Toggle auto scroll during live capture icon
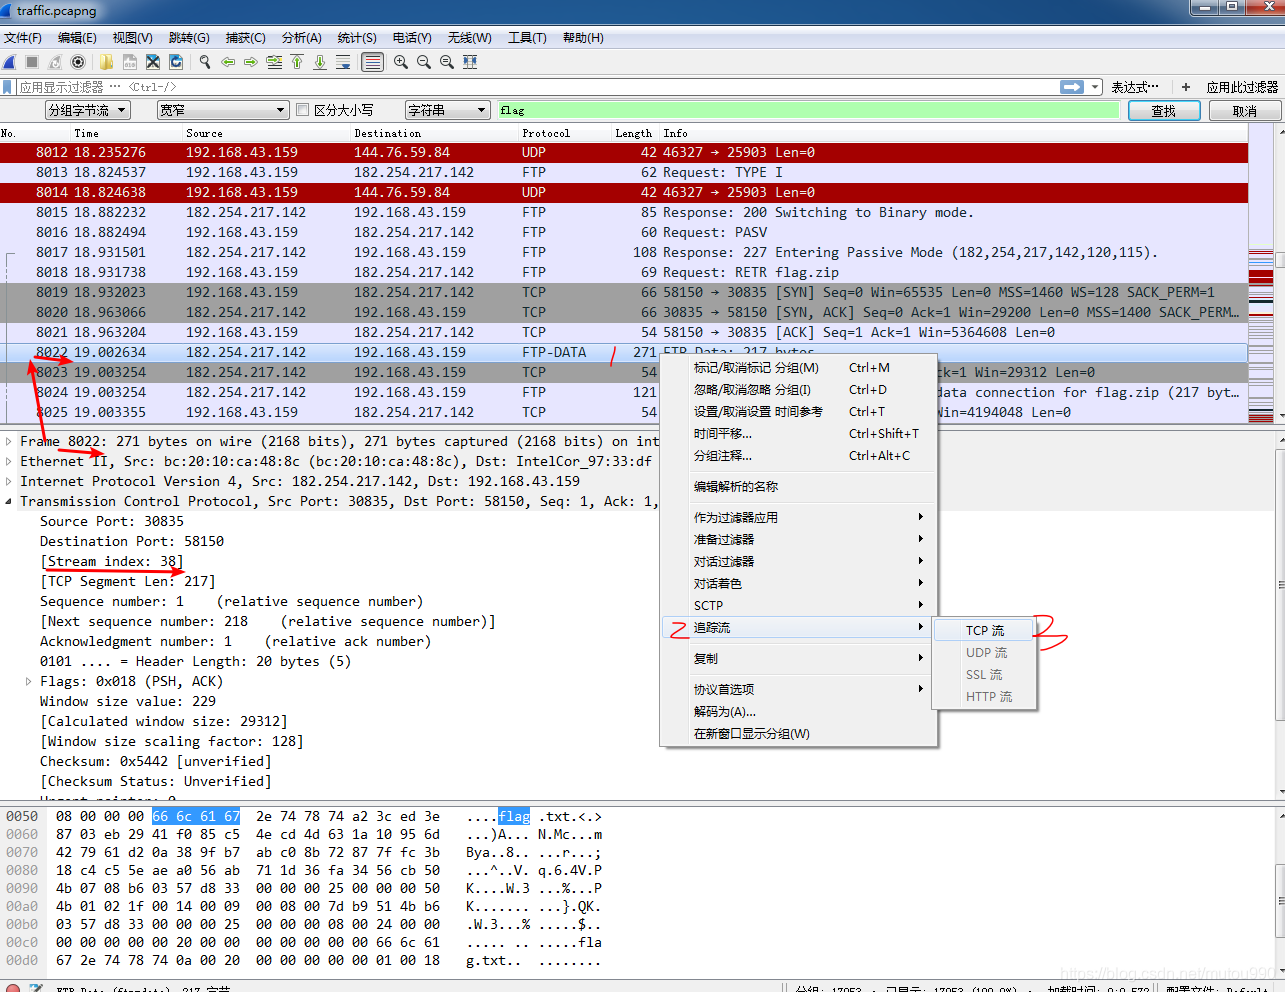 click(343, 62)
